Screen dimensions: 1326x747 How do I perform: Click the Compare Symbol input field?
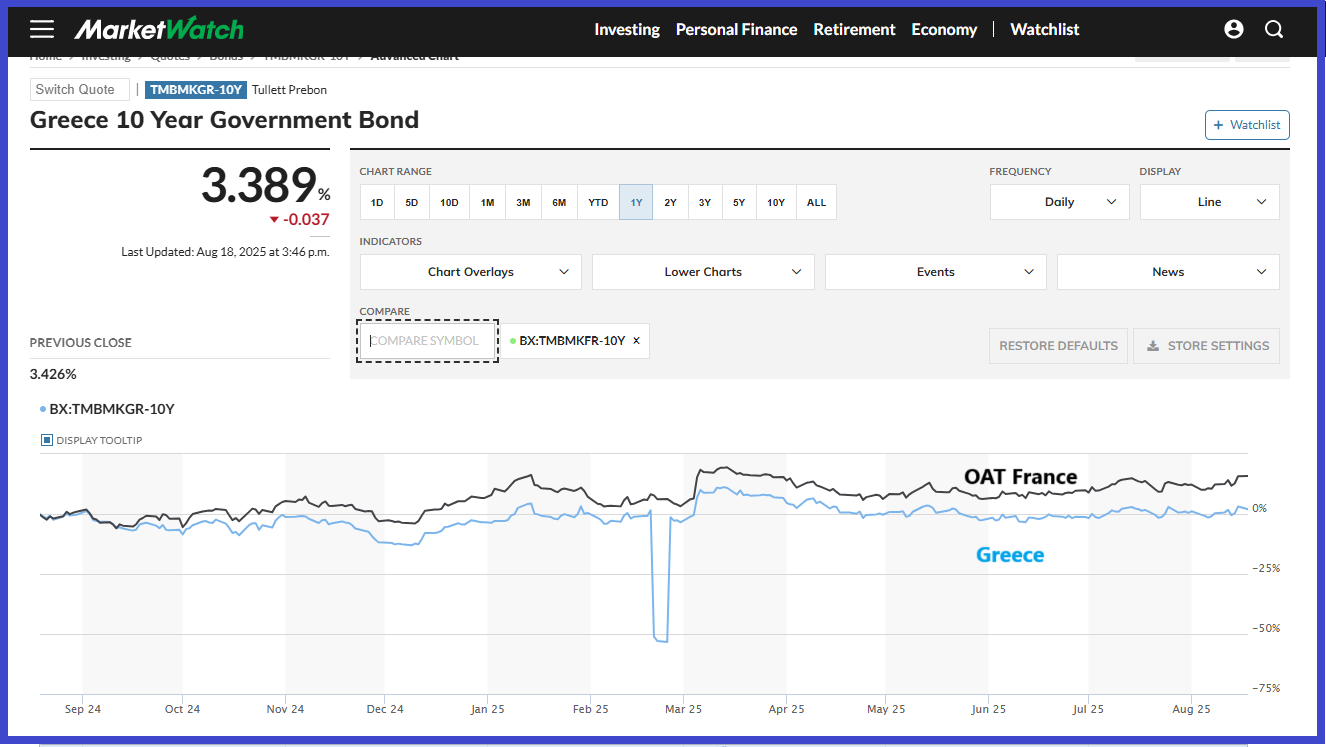pos(427,341)
